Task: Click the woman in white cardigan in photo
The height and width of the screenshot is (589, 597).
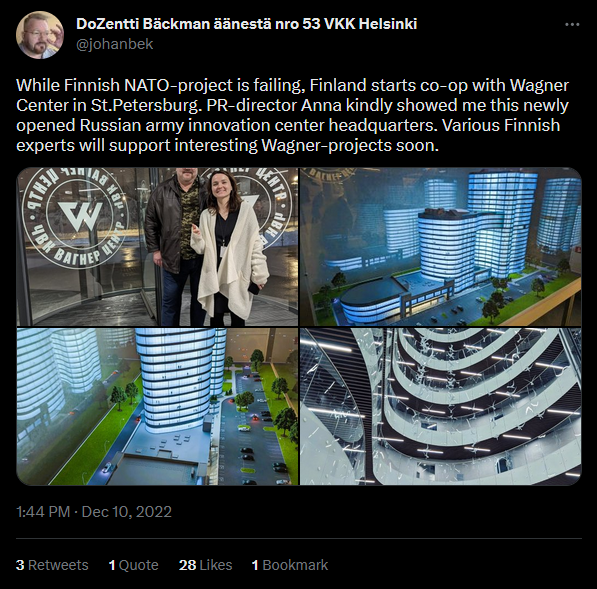Action: (x=228, y=247)
